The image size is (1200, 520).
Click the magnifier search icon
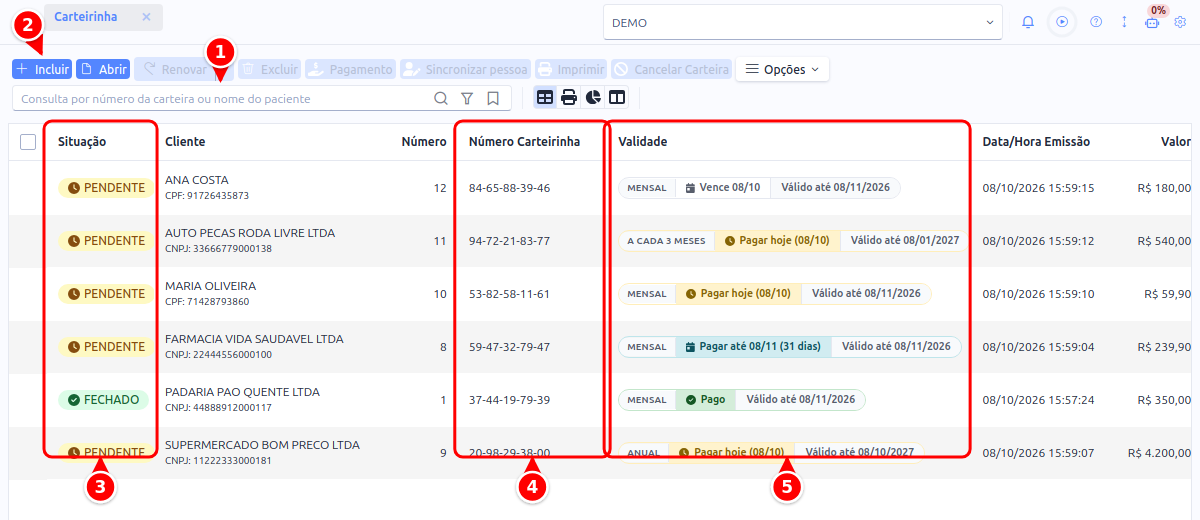[x=441, y=99]
